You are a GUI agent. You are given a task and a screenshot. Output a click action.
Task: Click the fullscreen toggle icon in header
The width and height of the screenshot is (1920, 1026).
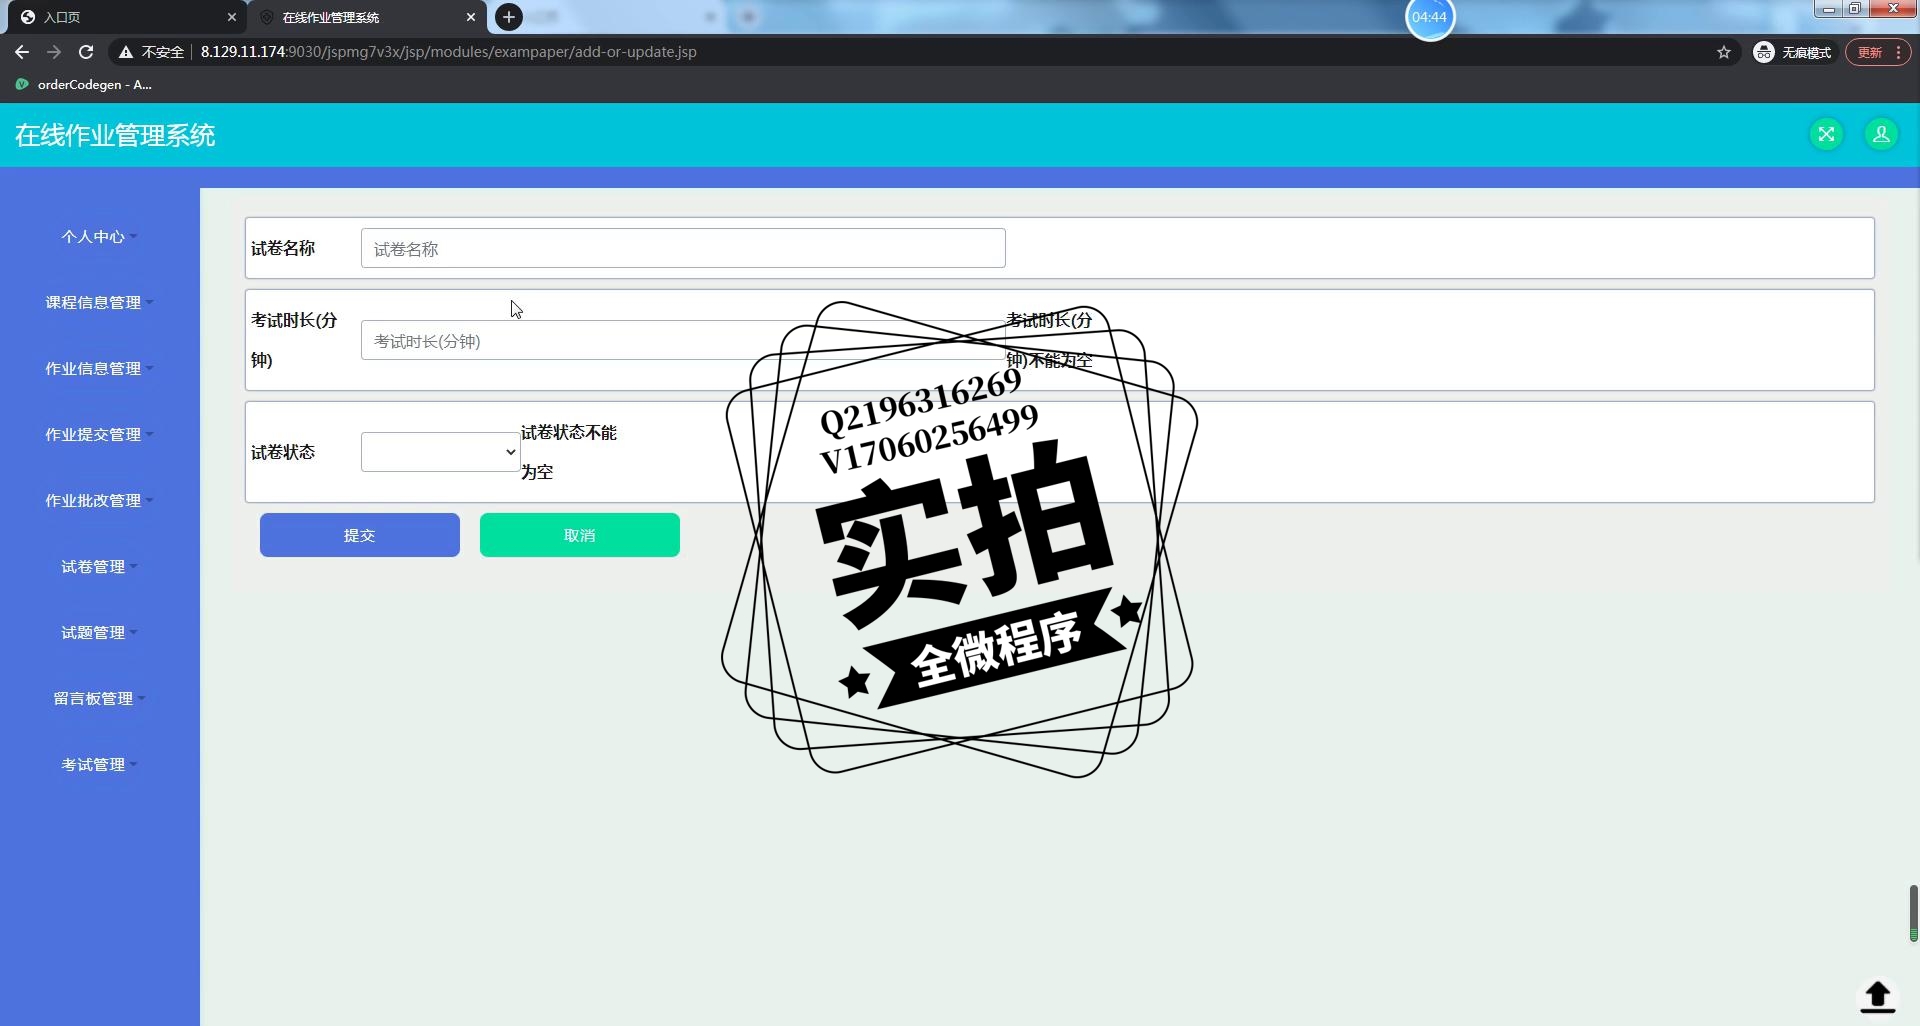tap(1826, 134)
